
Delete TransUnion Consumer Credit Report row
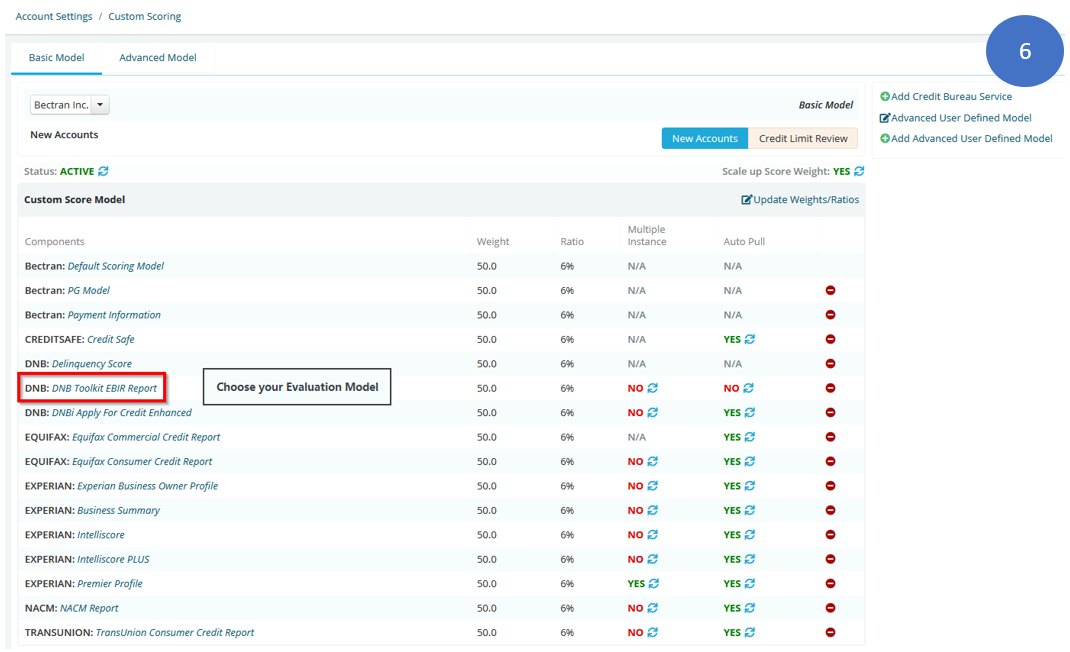830,632
